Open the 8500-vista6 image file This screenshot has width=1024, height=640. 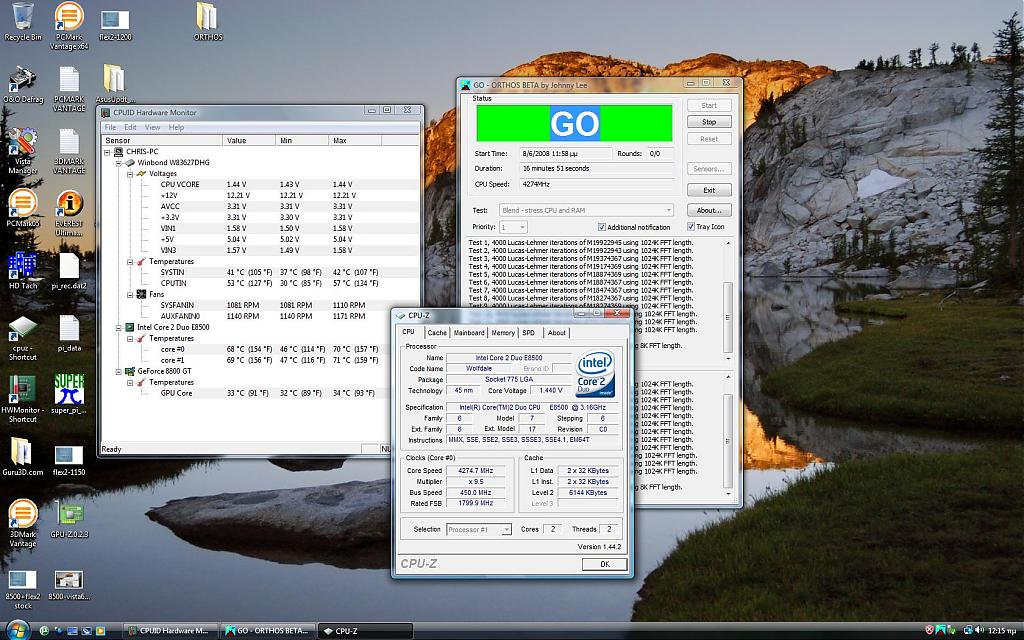pyautogui.click(x=69, y=585)
